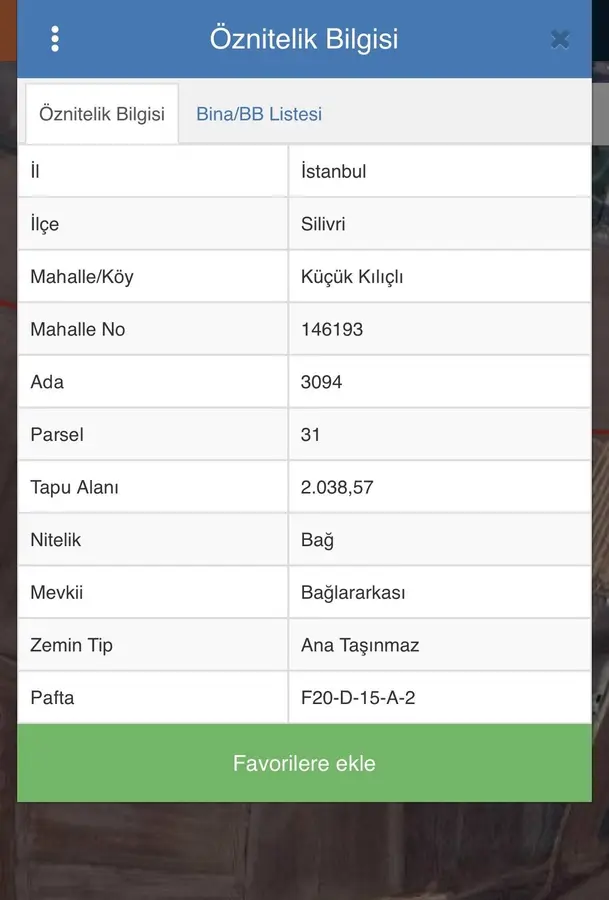
Task: Click the Mevkii value Bağlararkası
Action: (x=353, y=593)
